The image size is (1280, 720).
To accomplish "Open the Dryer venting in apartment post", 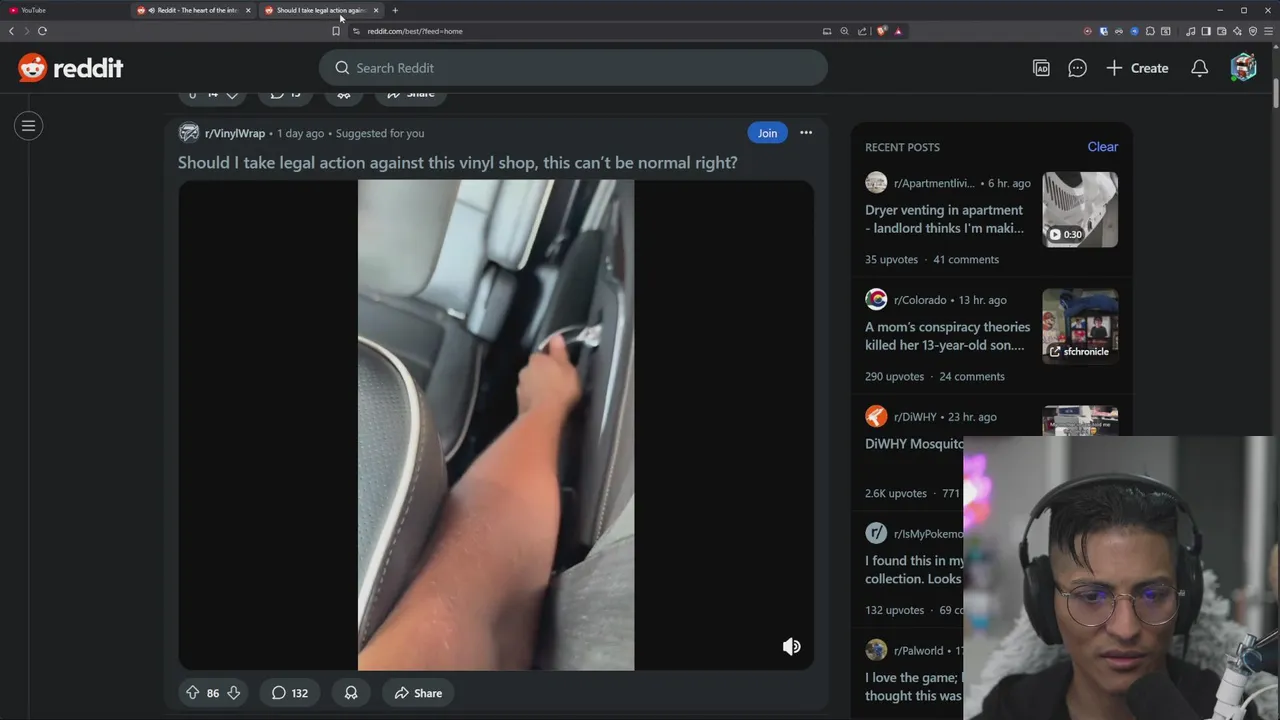I will point(944,219).
